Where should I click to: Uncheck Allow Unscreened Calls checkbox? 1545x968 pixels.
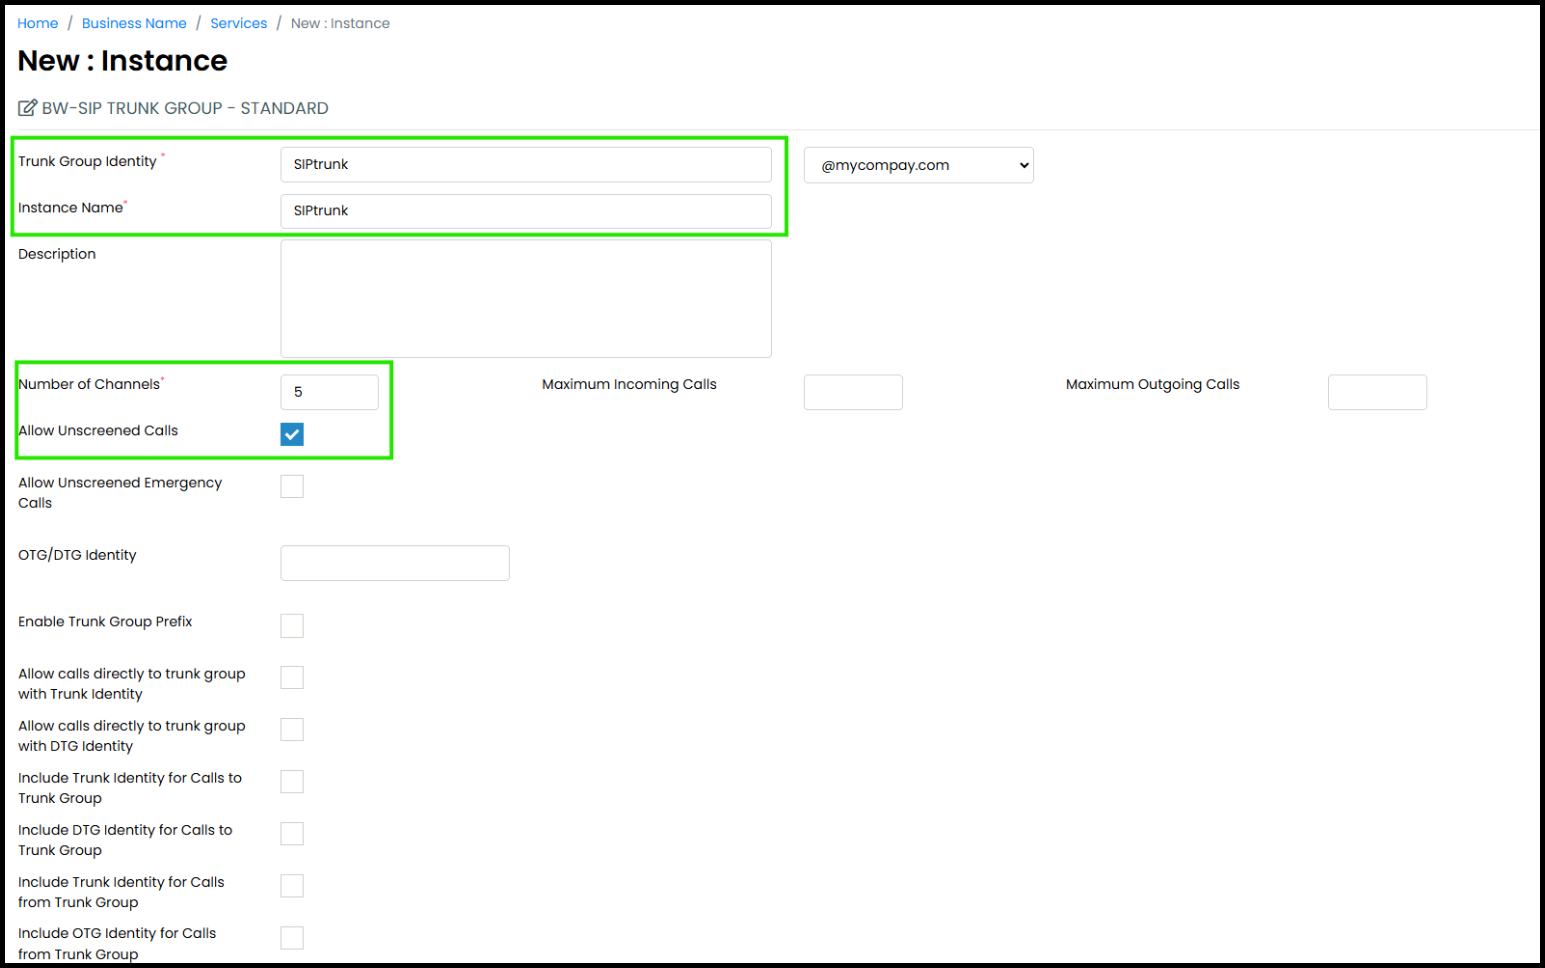(292, 434)
